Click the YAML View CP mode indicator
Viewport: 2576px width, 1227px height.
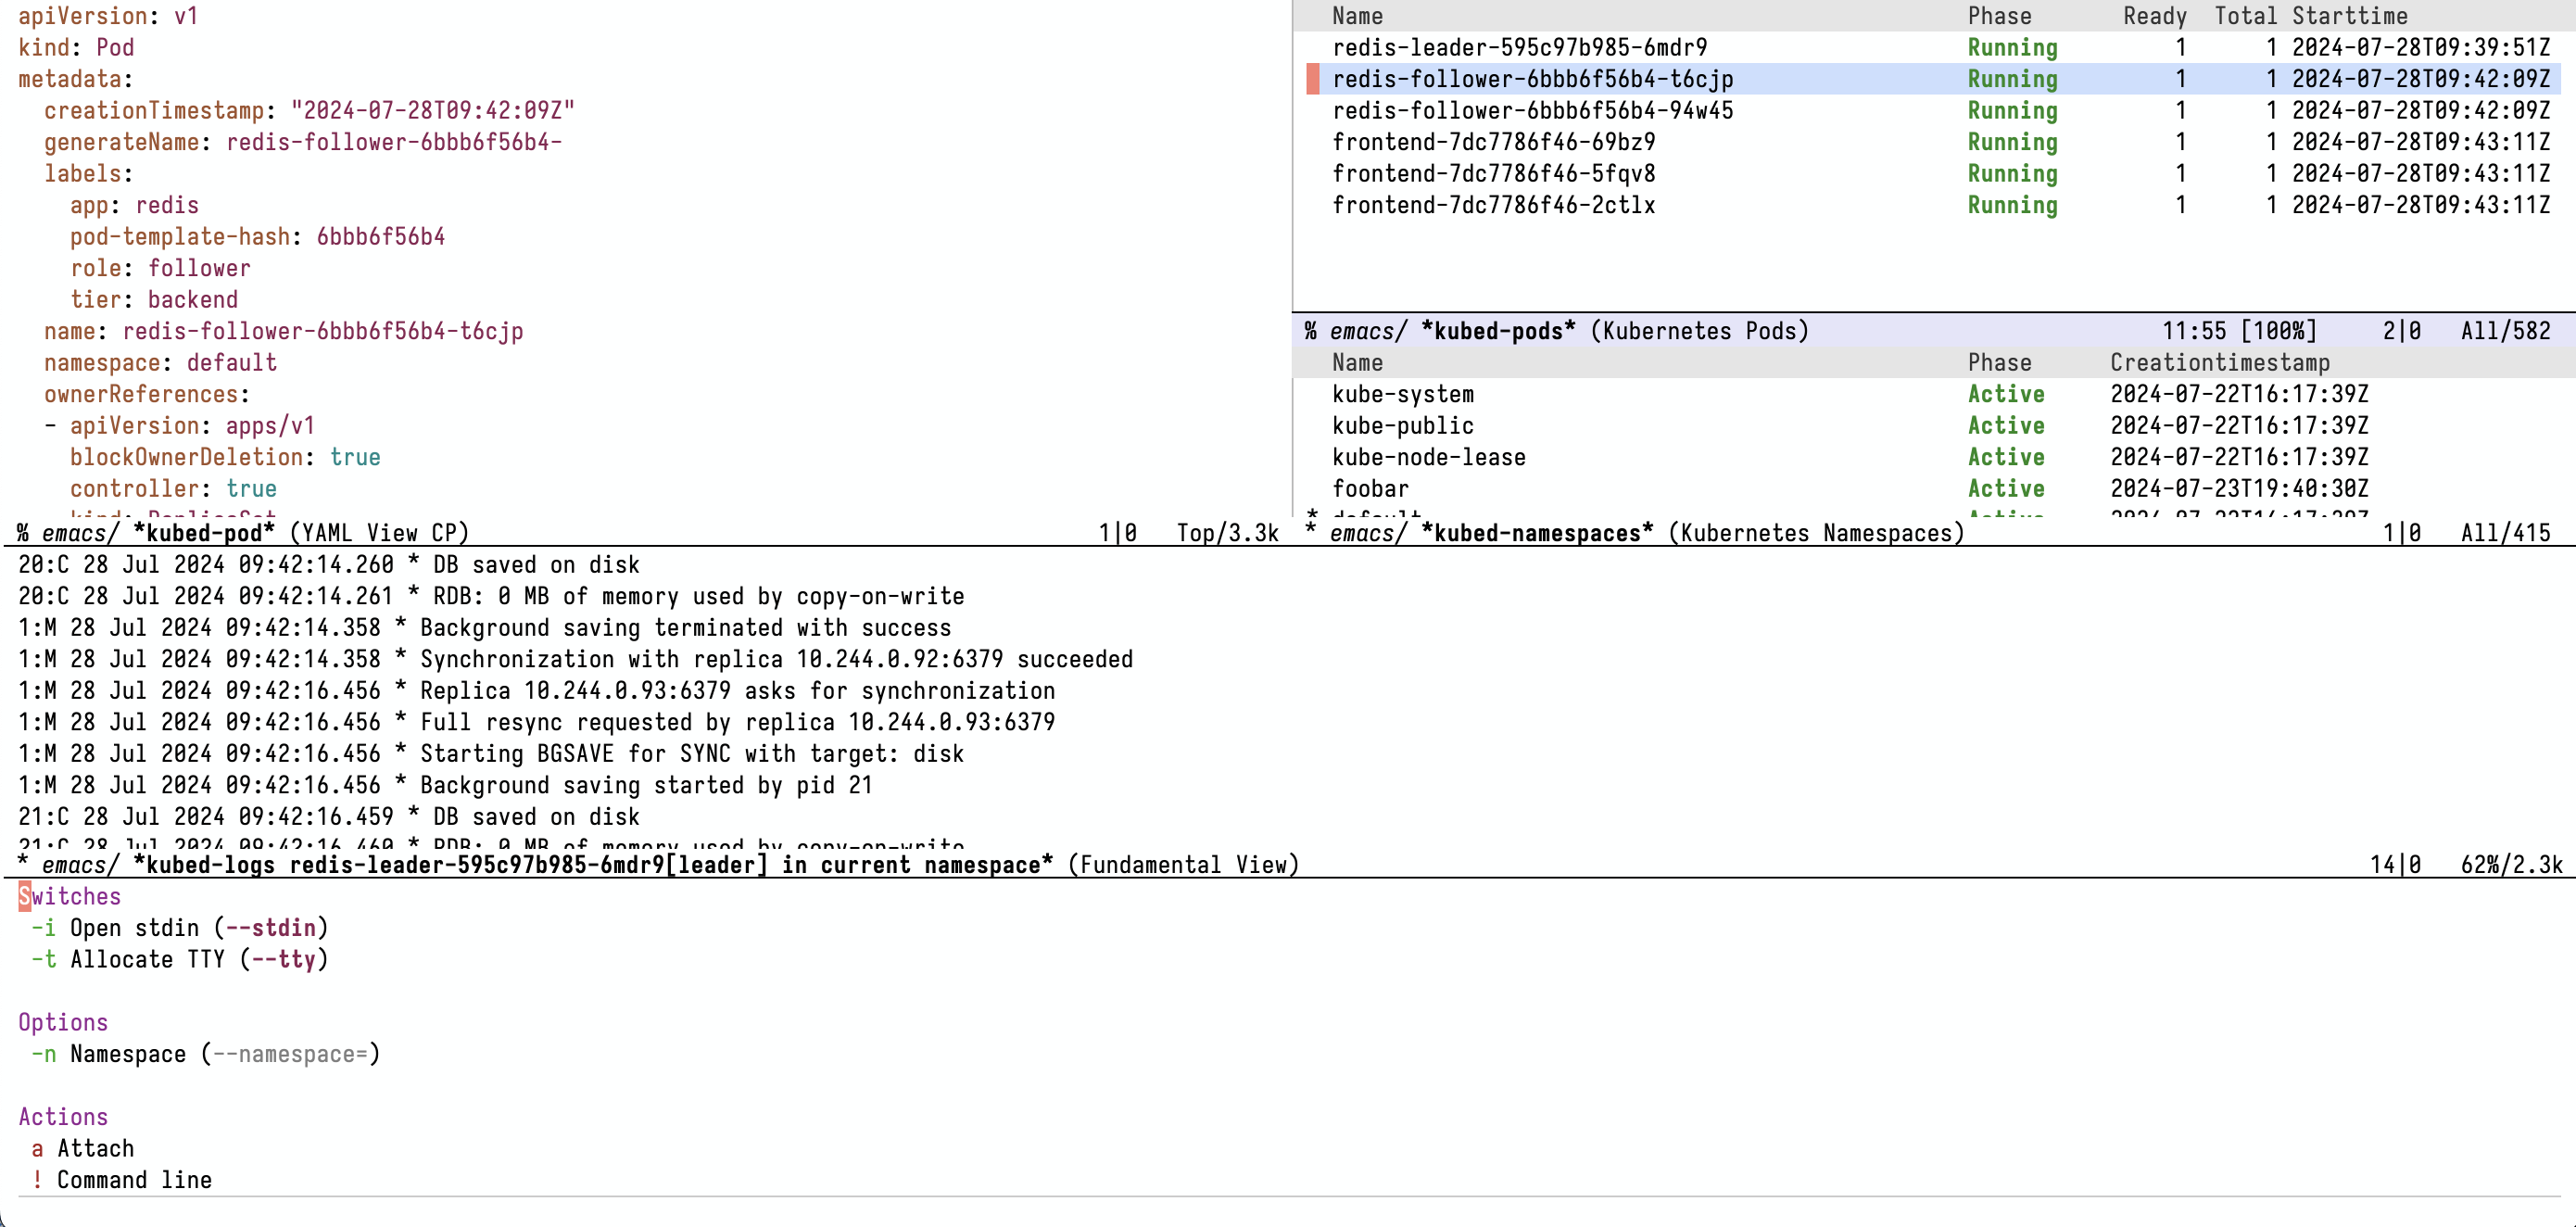379,533
